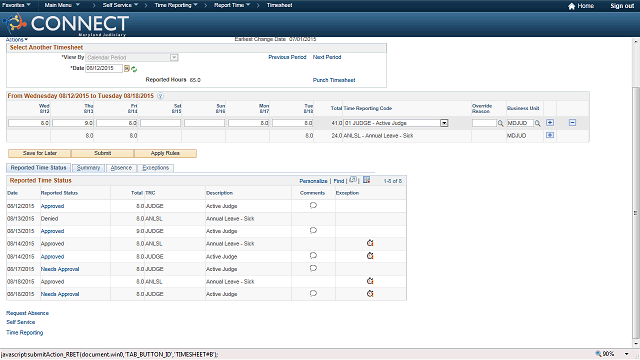Click the View All icon next to Find

tap(353, 180)
